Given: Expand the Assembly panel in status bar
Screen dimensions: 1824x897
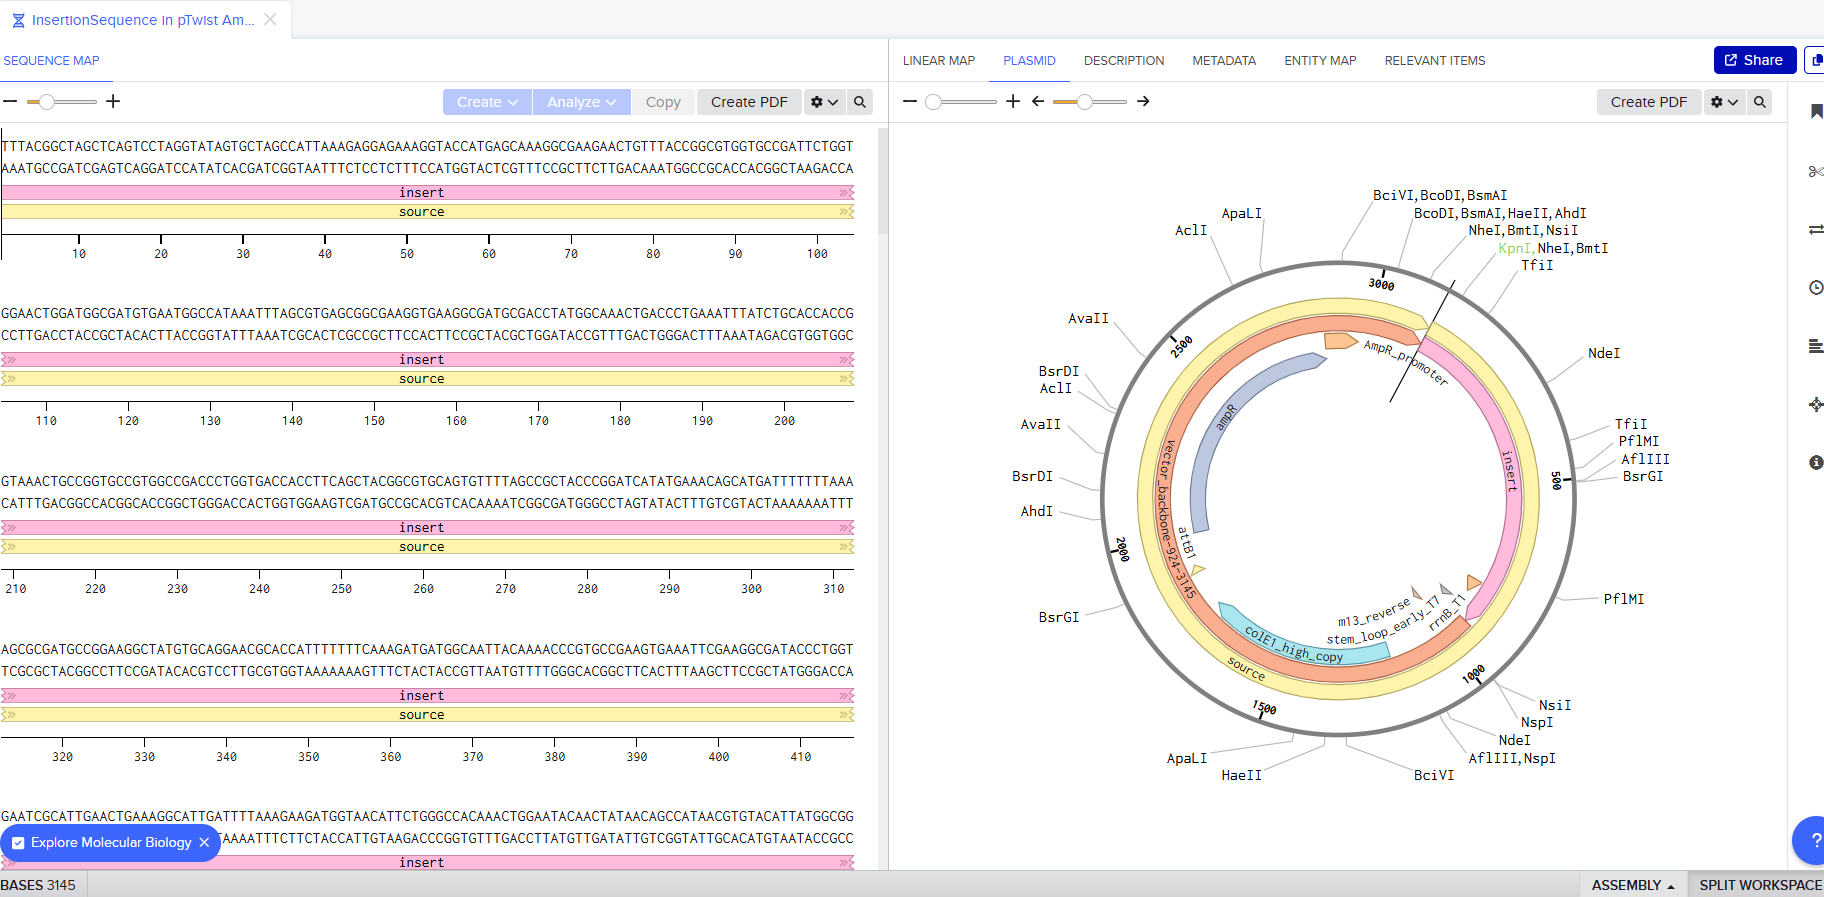Looking at the screenshot, I should (x=1632, y=885).
